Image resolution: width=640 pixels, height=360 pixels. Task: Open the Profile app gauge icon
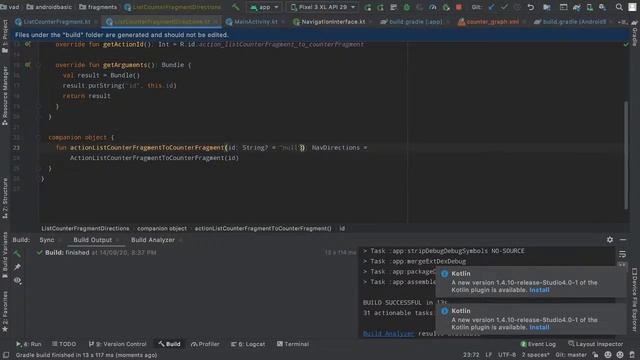pyautogui.click(x=433, y=7)
